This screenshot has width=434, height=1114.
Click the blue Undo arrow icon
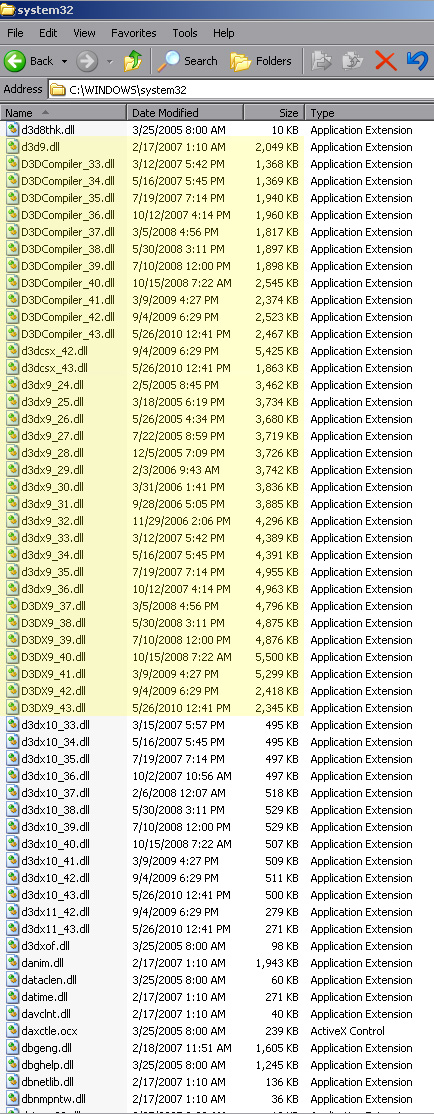417,61
